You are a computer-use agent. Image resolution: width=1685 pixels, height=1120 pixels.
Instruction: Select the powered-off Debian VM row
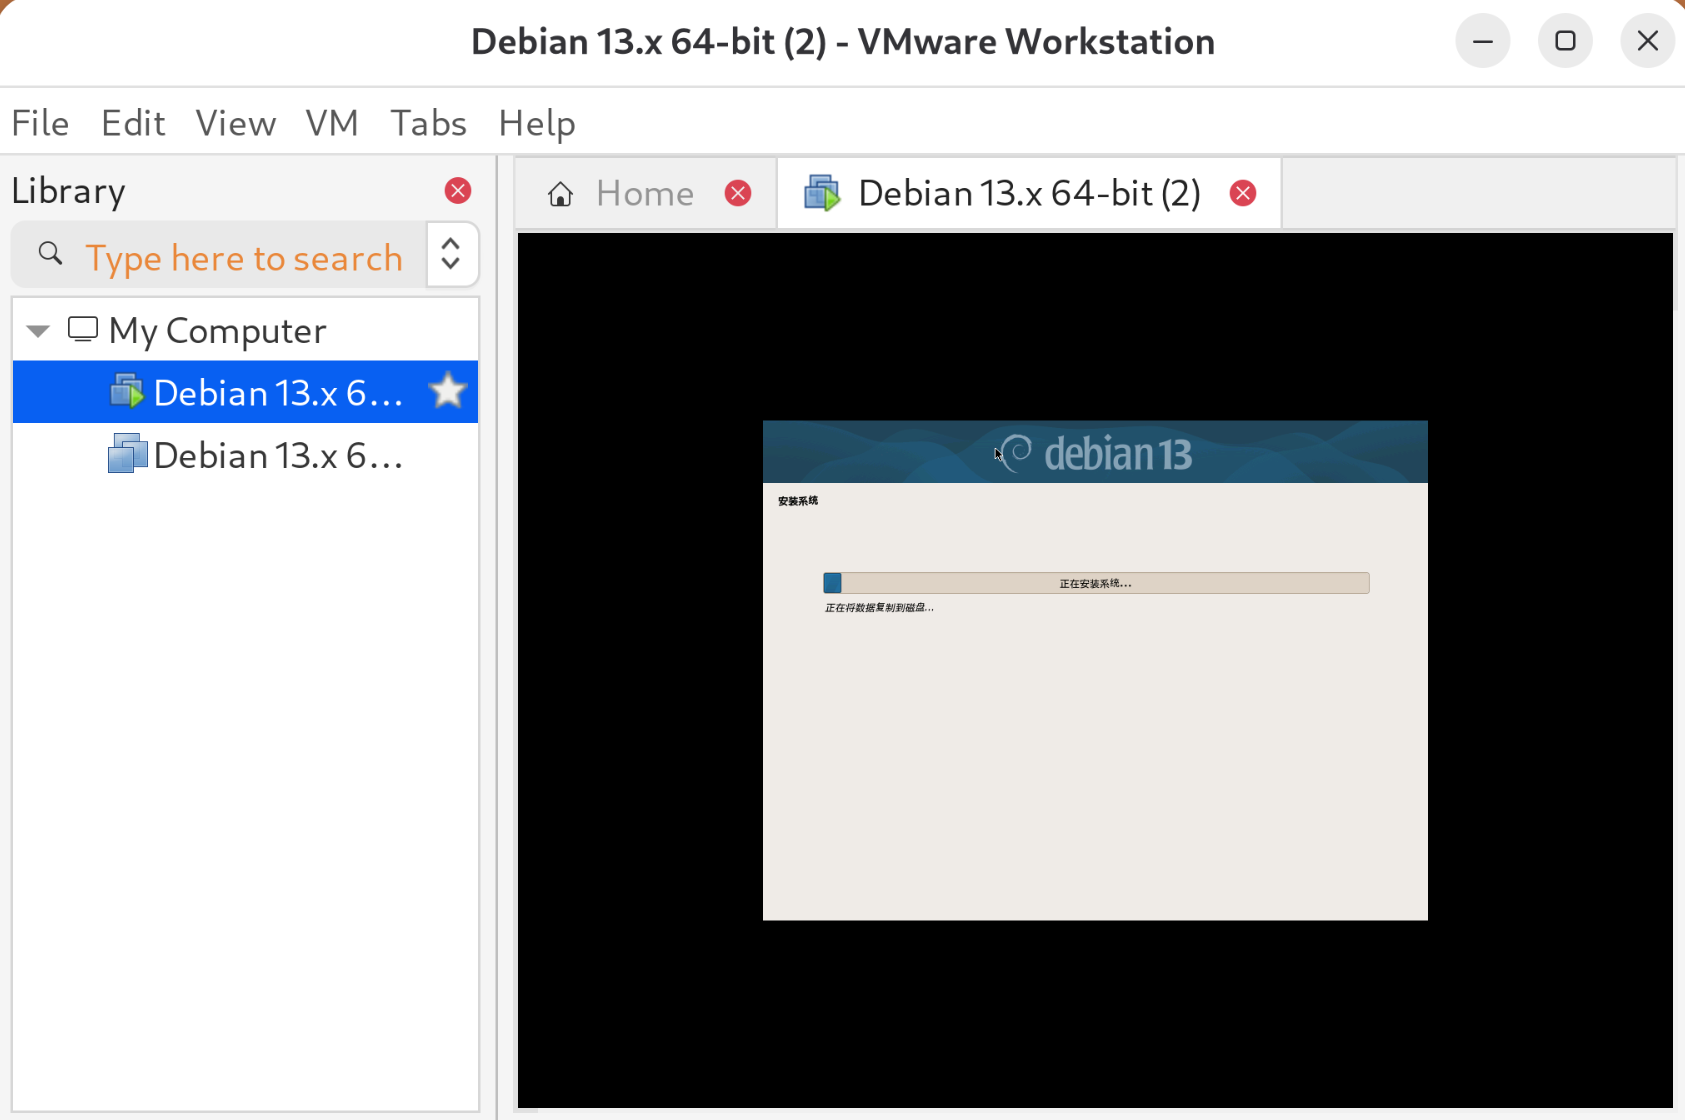[x=245, y=455]
